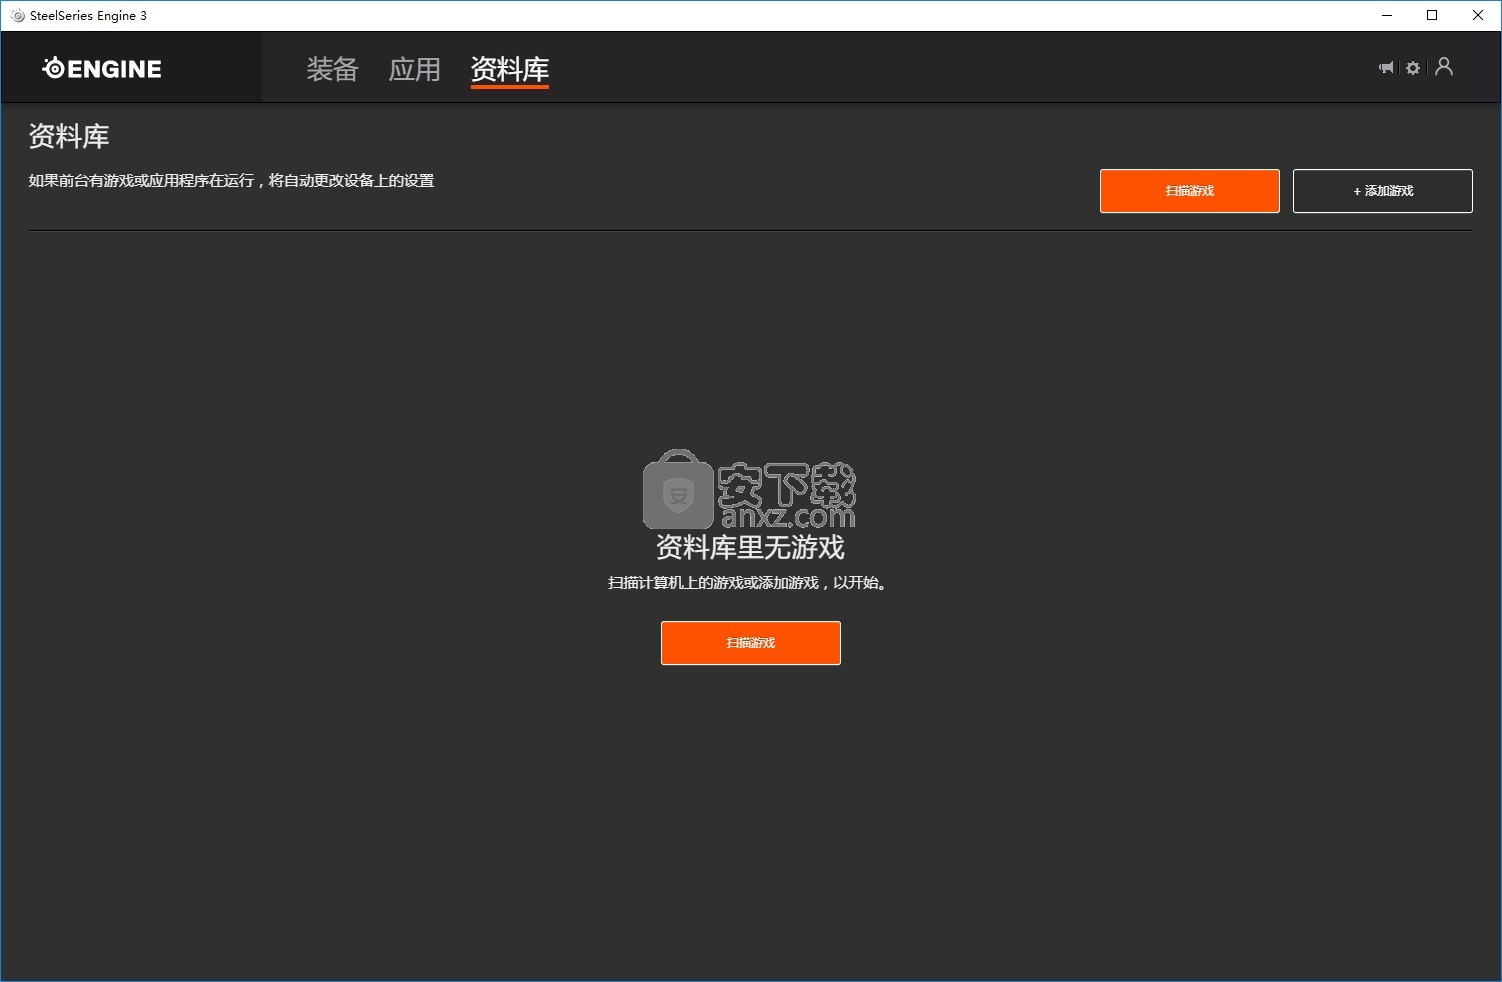The height and width of the screenshot is (982, 1502).
Task: Open the announcements megaphone icon
Action: tap(1386, 68)
